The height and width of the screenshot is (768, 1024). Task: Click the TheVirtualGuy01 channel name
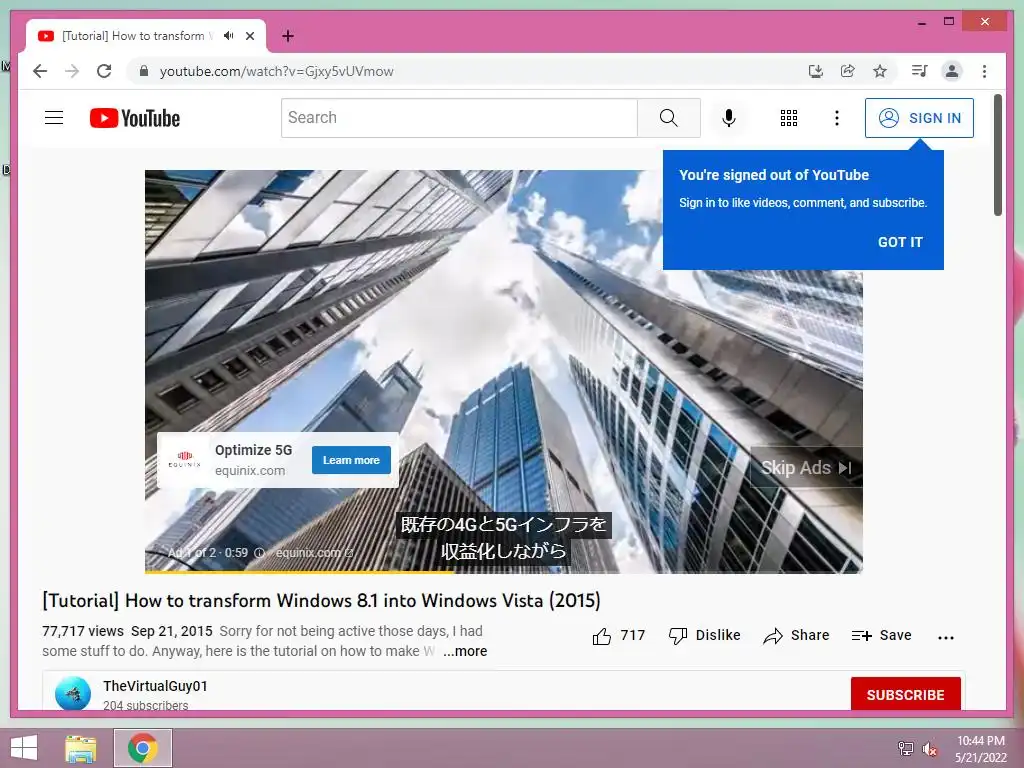click(x=155, y=686)
